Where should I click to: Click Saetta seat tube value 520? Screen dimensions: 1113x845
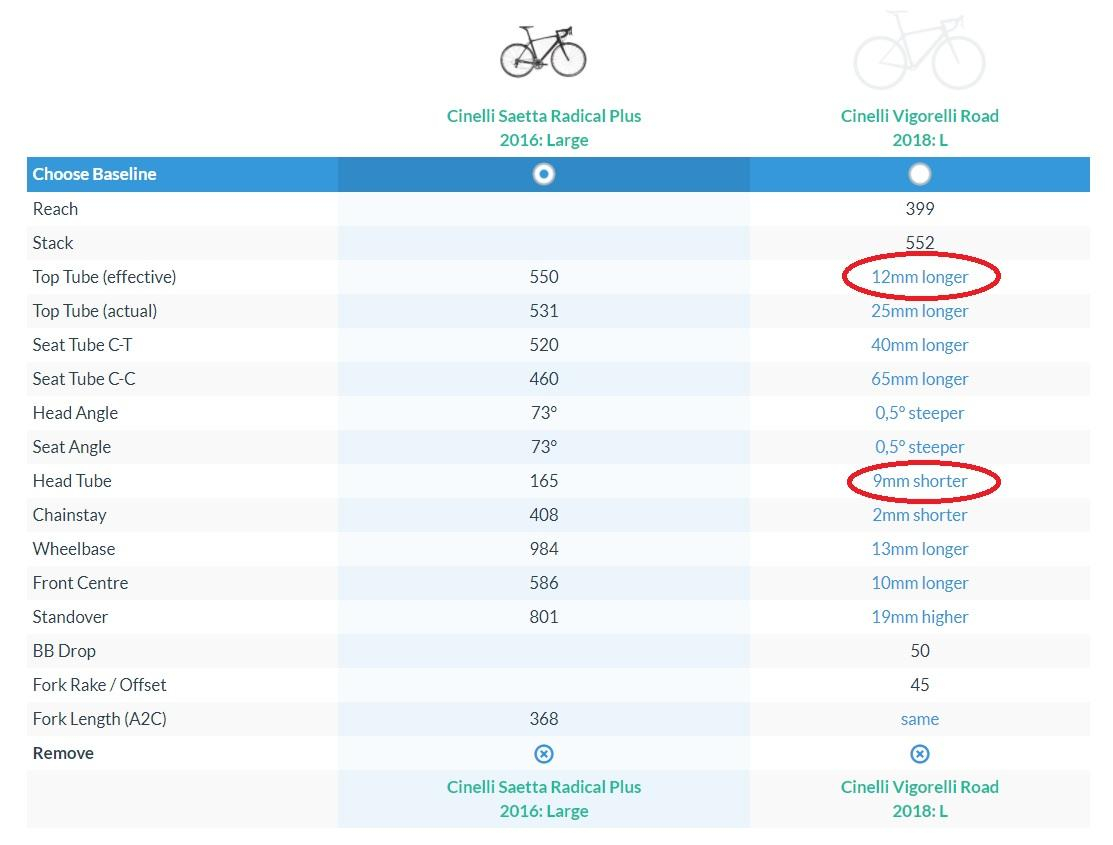[544, 345]
